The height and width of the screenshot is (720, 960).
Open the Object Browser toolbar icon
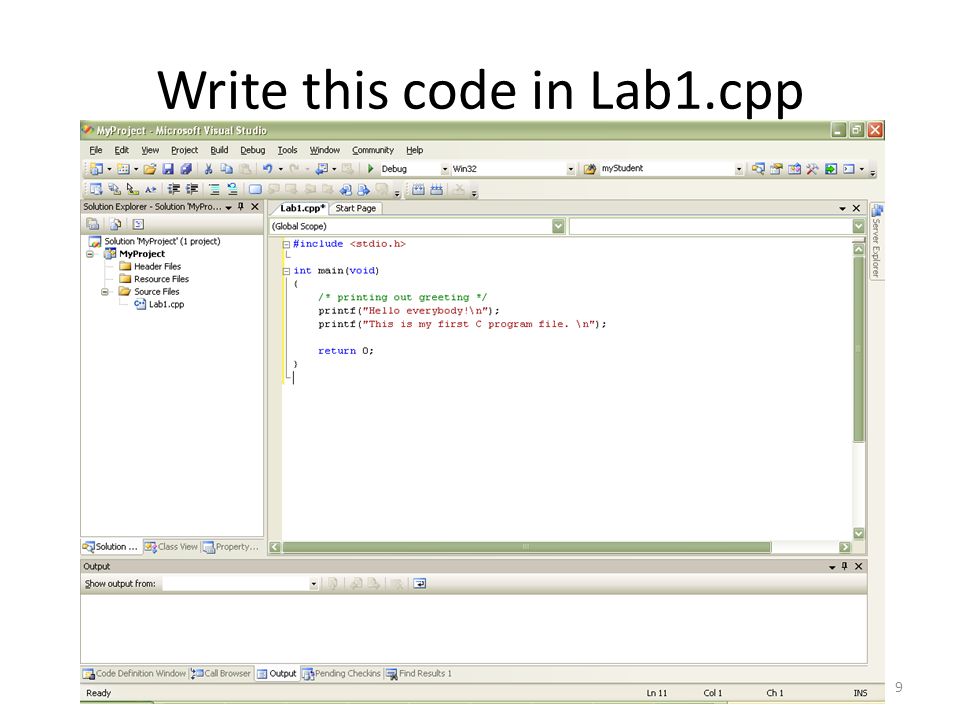[x=794, y=169]
